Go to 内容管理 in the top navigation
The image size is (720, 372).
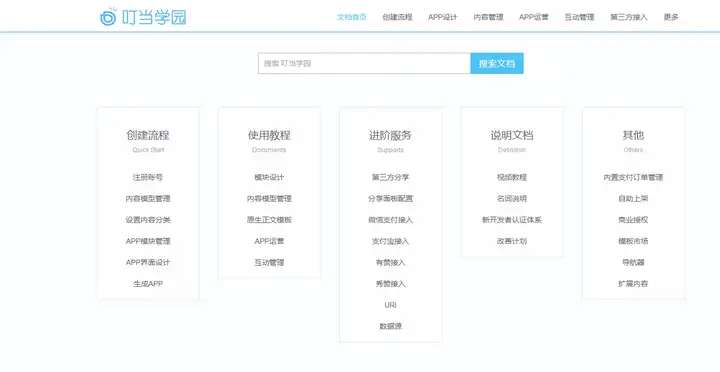tap(489, 17)
